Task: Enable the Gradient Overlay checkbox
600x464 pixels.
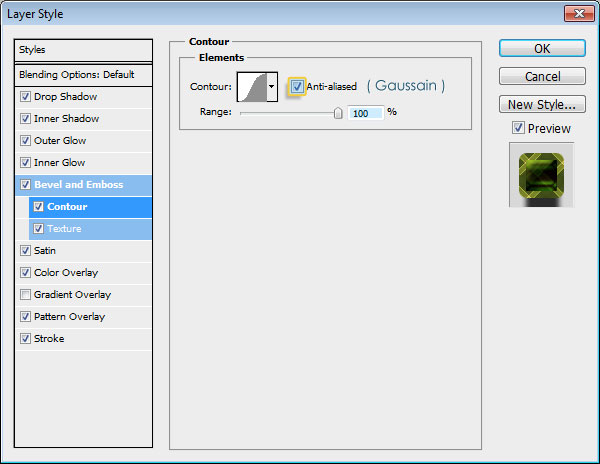Action: pyautogui.click(x=25, y=295)
